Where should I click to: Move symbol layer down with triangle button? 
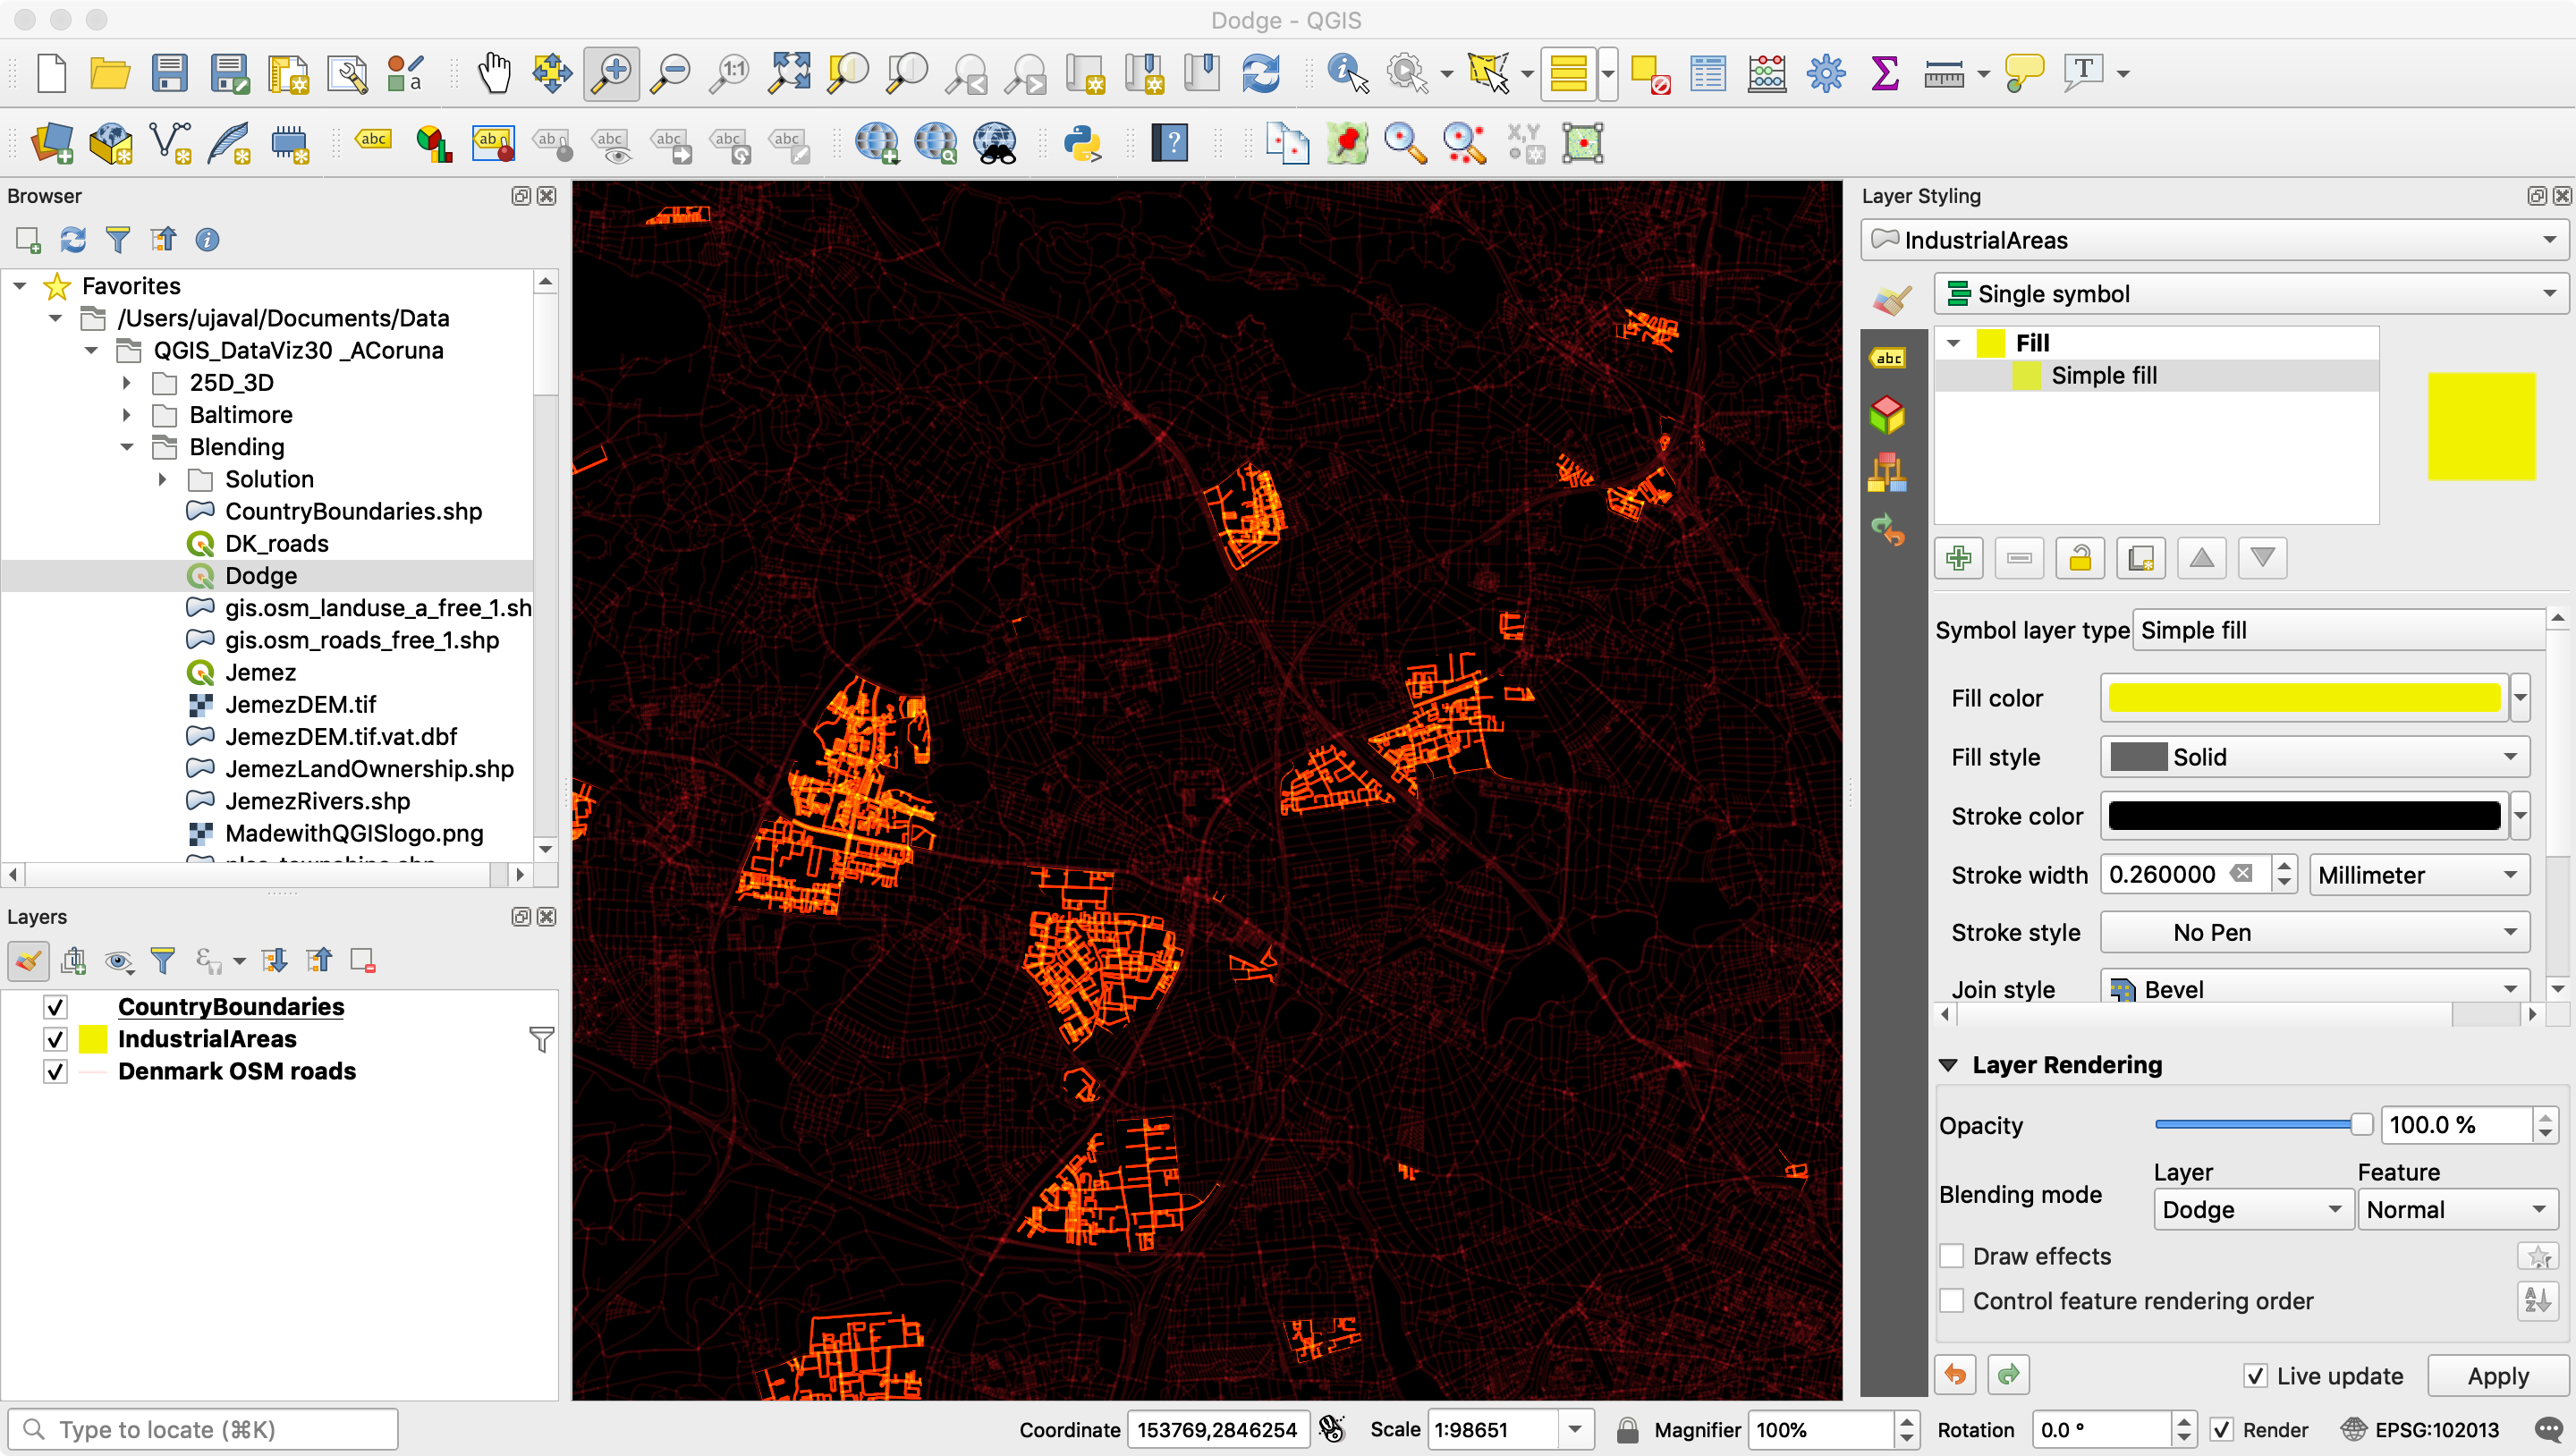click(2262, 558)
